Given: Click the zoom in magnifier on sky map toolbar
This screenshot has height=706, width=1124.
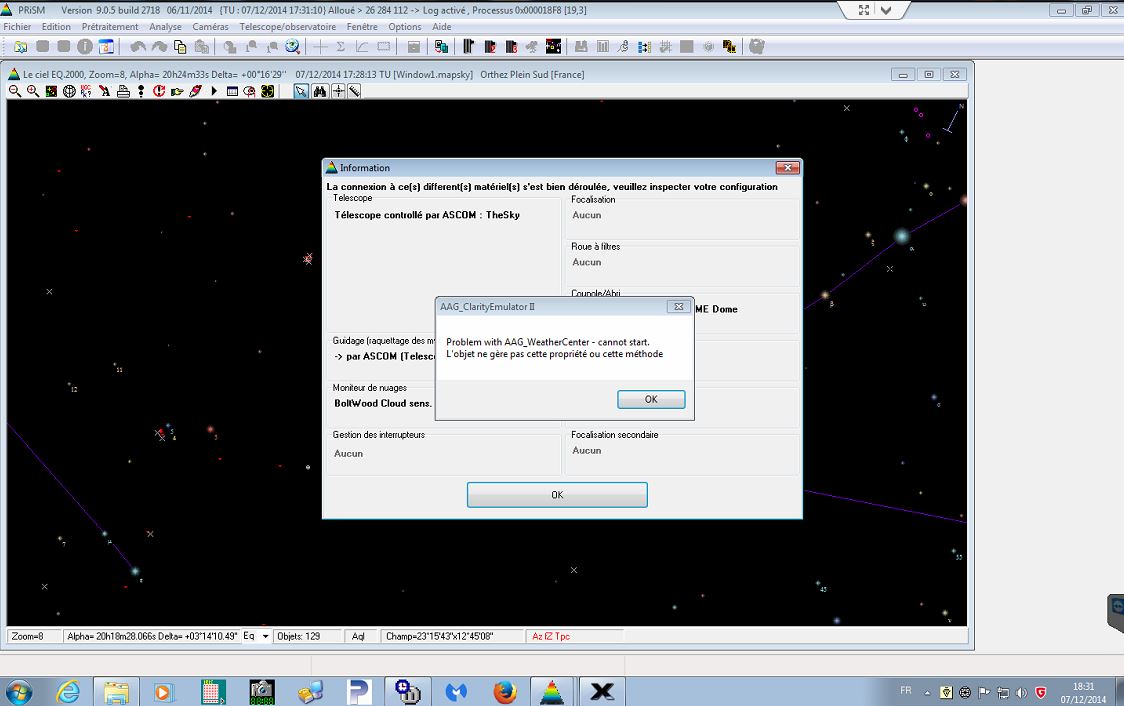Looking at the screenshot, I should pos(33,91).
